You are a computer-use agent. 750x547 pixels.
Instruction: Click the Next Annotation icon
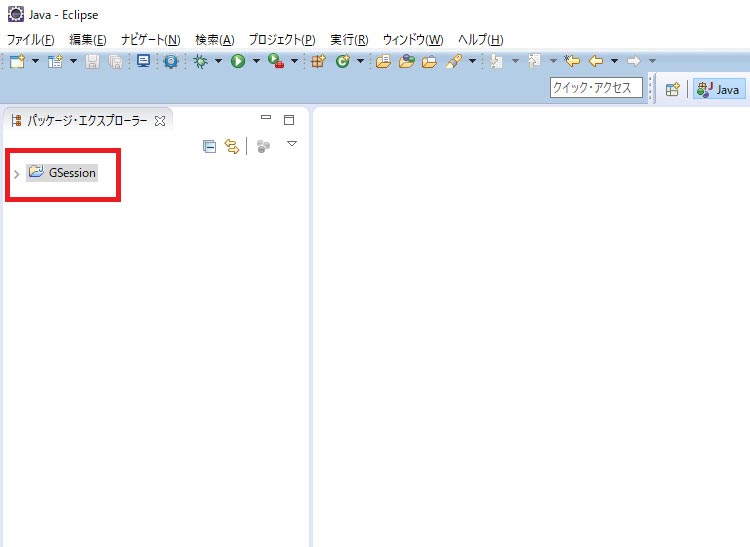[x=496, y=61]
